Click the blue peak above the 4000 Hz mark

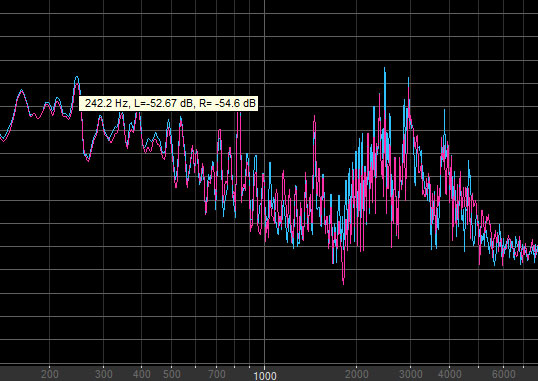(444, 111)
